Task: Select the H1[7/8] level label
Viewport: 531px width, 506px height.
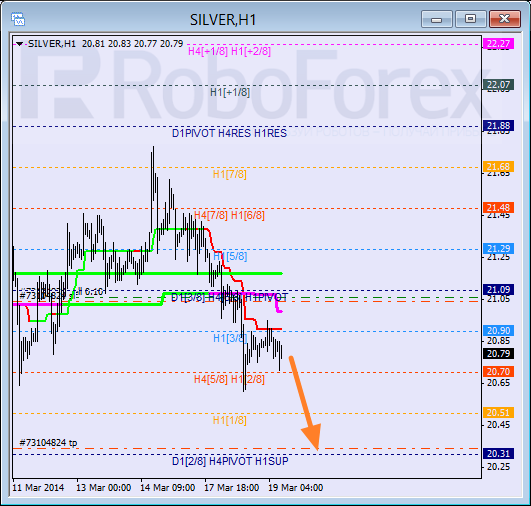Action: [x=230, y=174]
